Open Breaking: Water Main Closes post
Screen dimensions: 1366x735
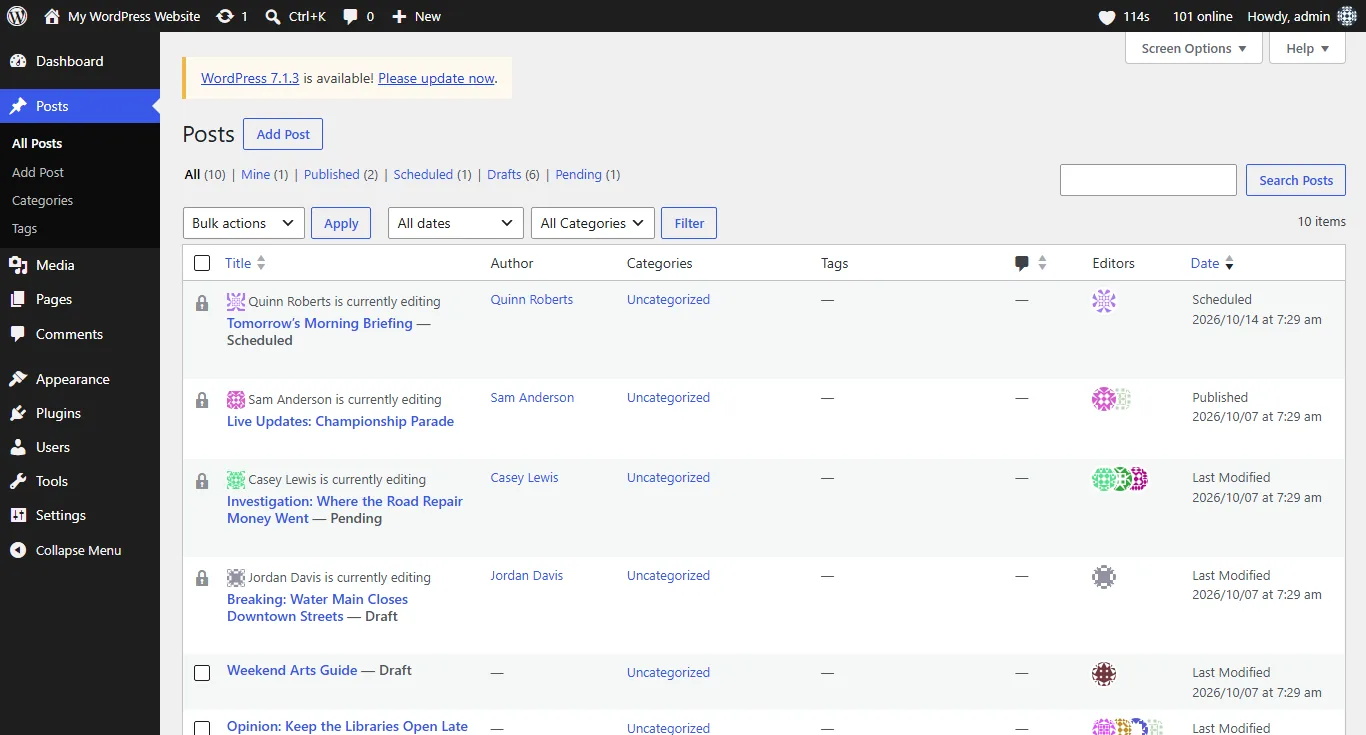click(317, 607)
